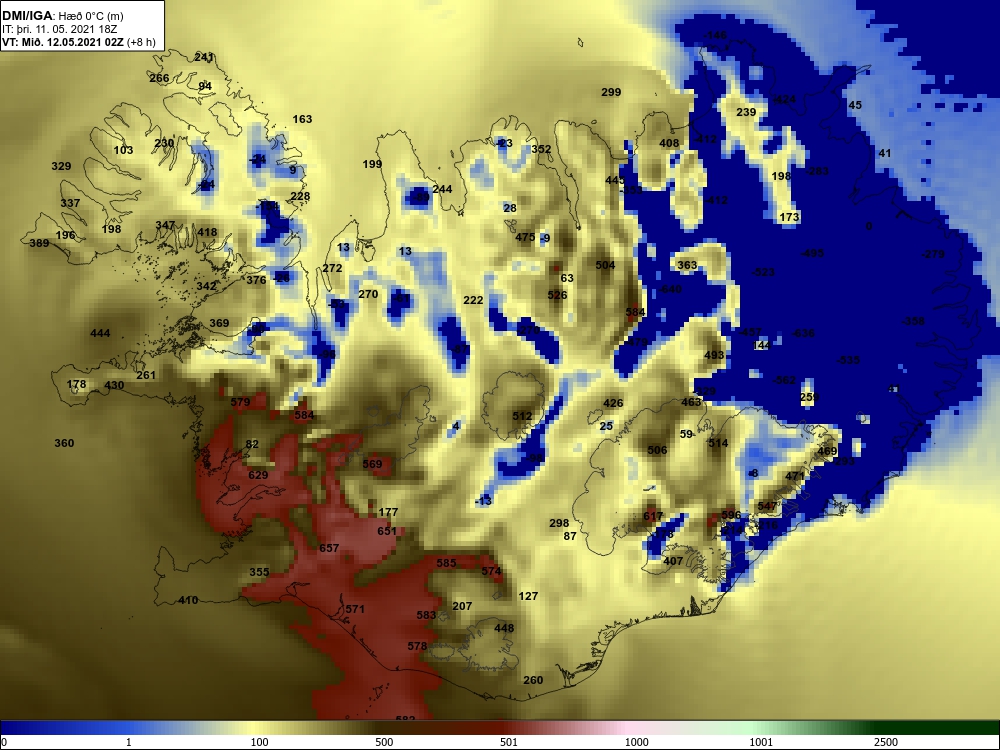Click the map value '493'

714,356
